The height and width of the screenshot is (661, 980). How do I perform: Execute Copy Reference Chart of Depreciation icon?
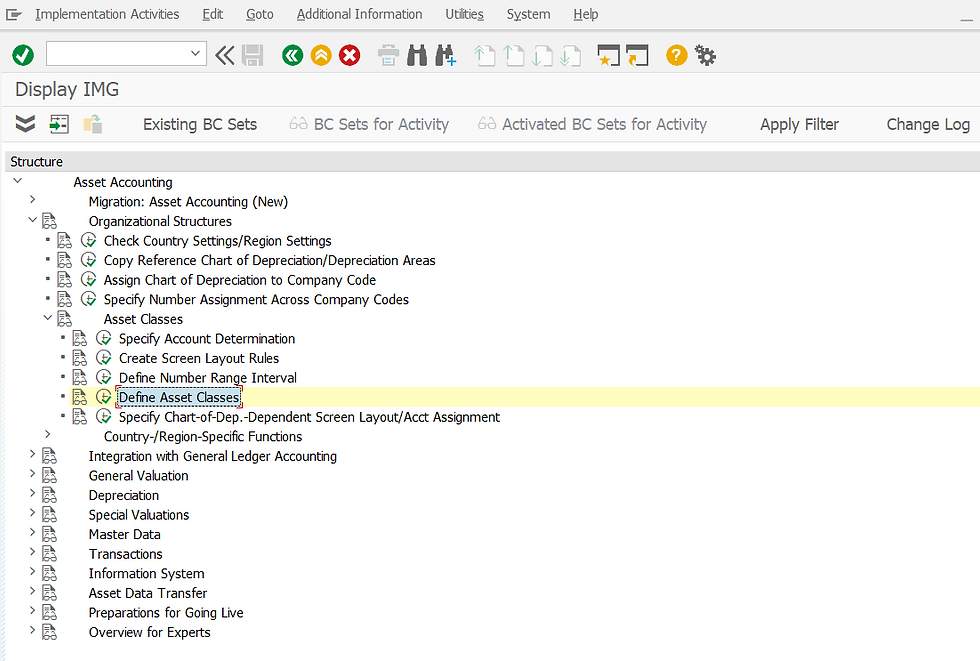tap(89, 260)
